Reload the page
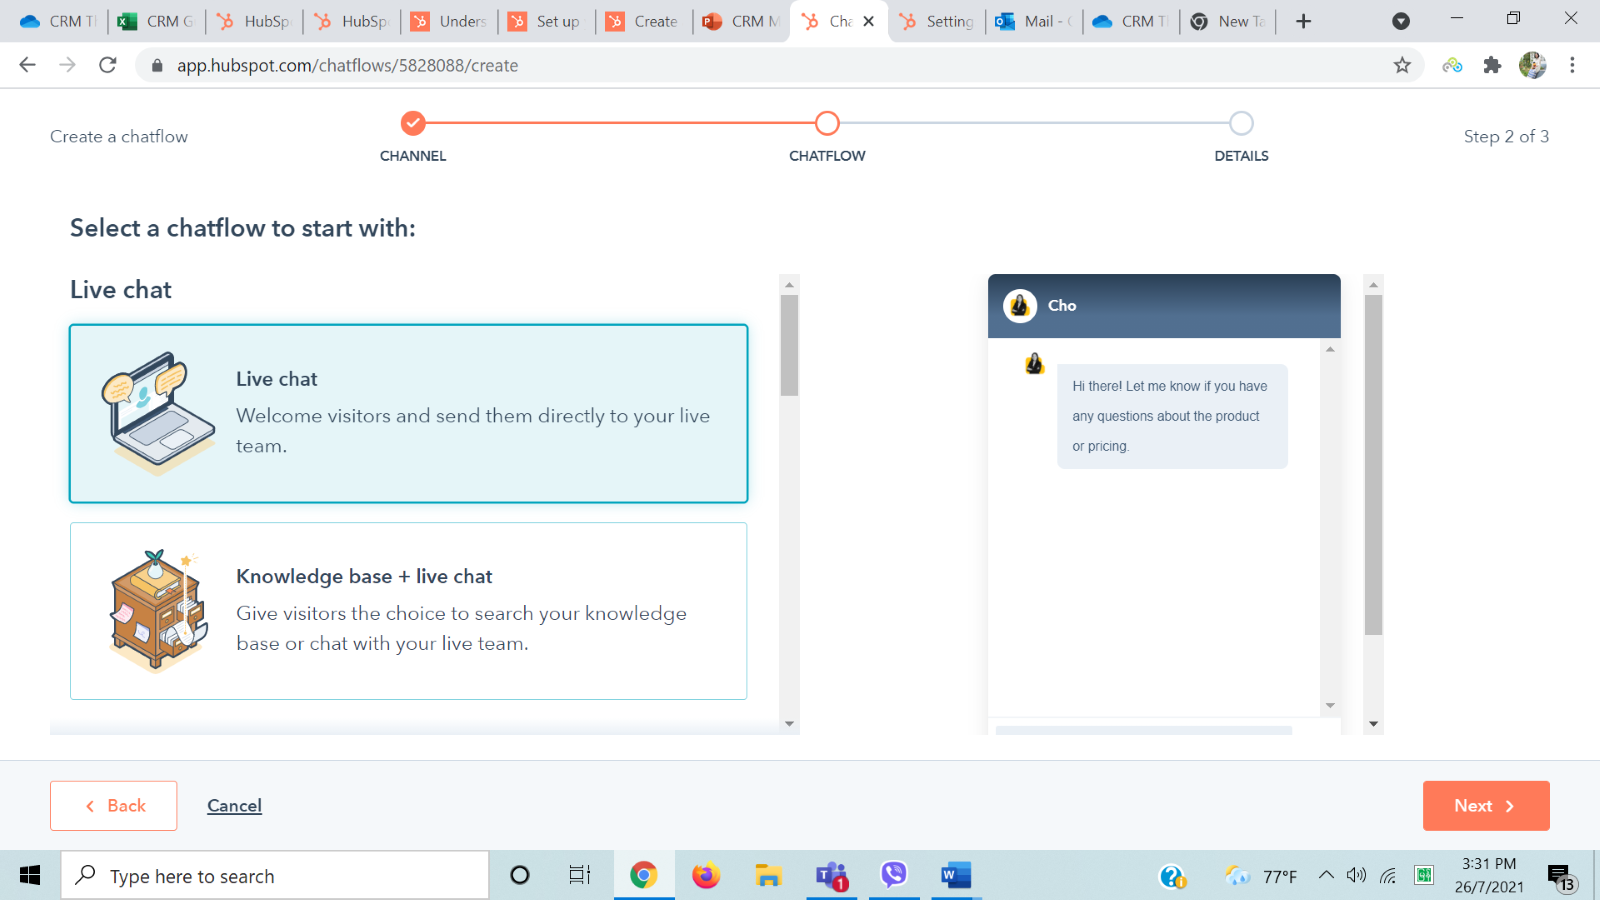 [108, 65]
